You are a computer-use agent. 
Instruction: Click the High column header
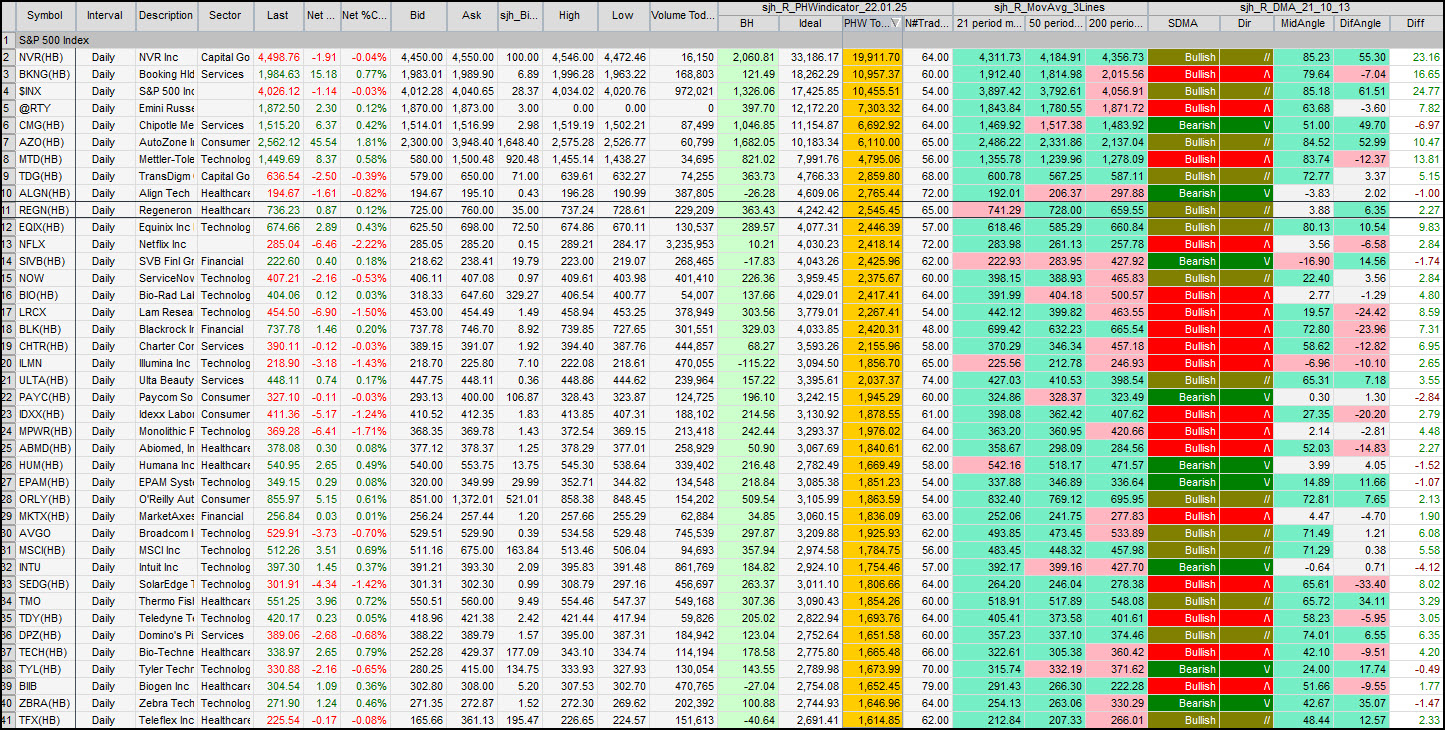click(569, 16)
